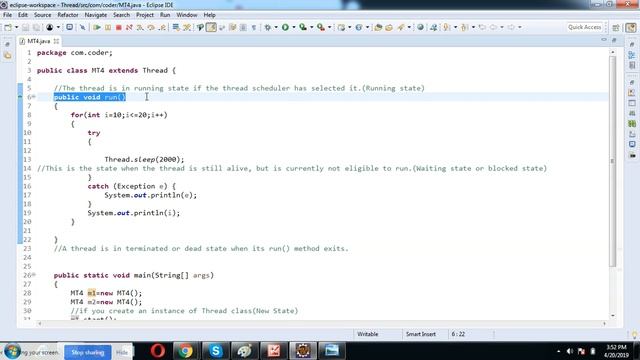Click the 6 : 22 cursor position status
The width and height of the screenshot is (640, 360).
(458, 334)
